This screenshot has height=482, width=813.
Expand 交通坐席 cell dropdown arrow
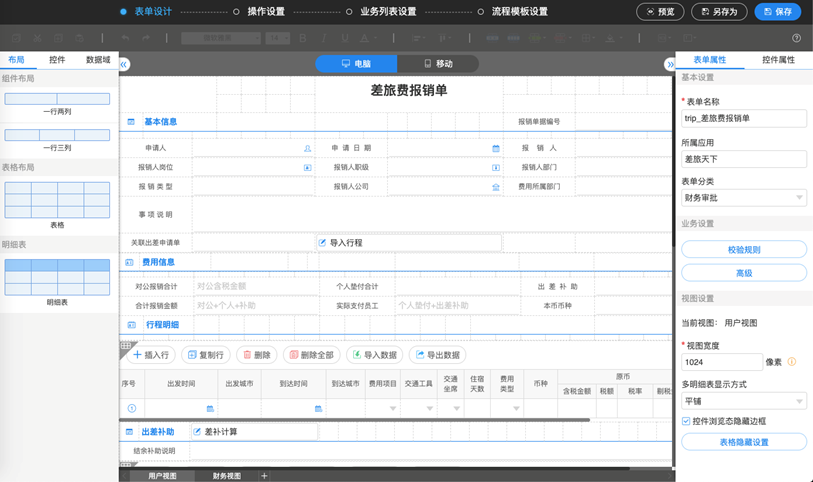pos(457,408)
